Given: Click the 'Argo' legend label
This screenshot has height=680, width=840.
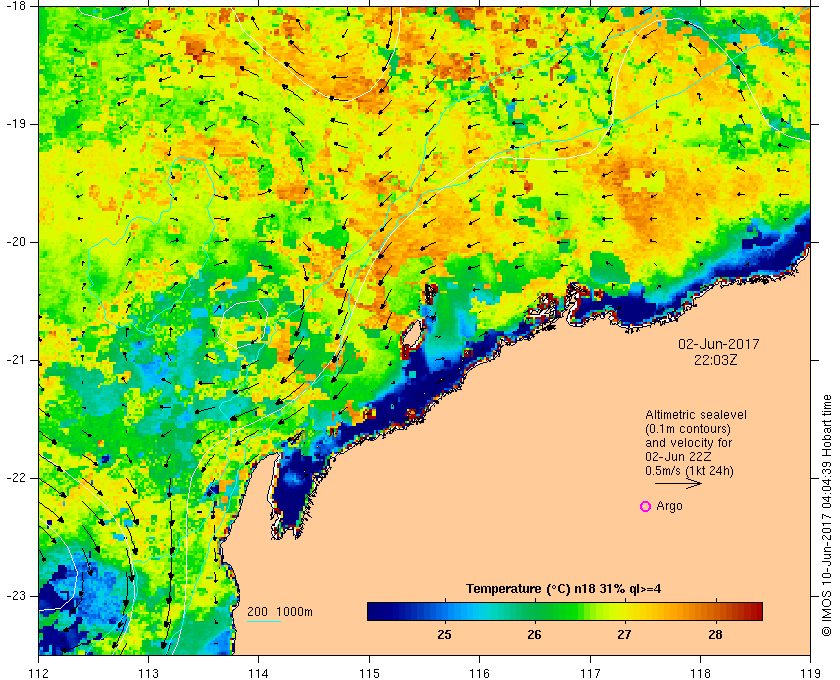Looking at the screenshot, I should [669, 506].
